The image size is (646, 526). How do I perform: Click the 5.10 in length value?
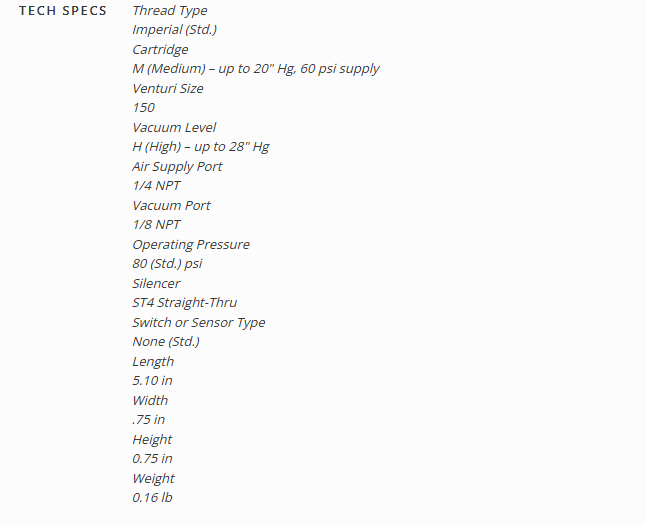[152, 381]
